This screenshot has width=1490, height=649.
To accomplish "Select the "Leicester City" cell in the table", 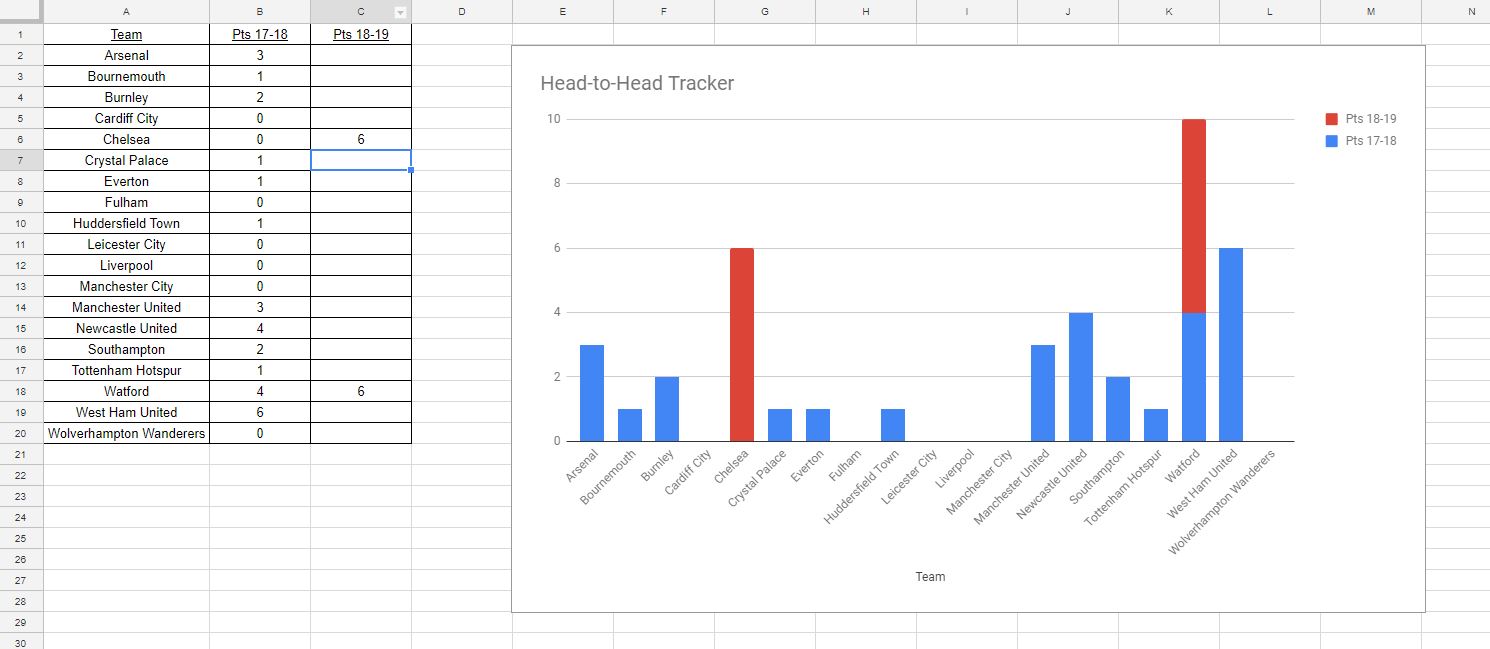I will 126,244.
